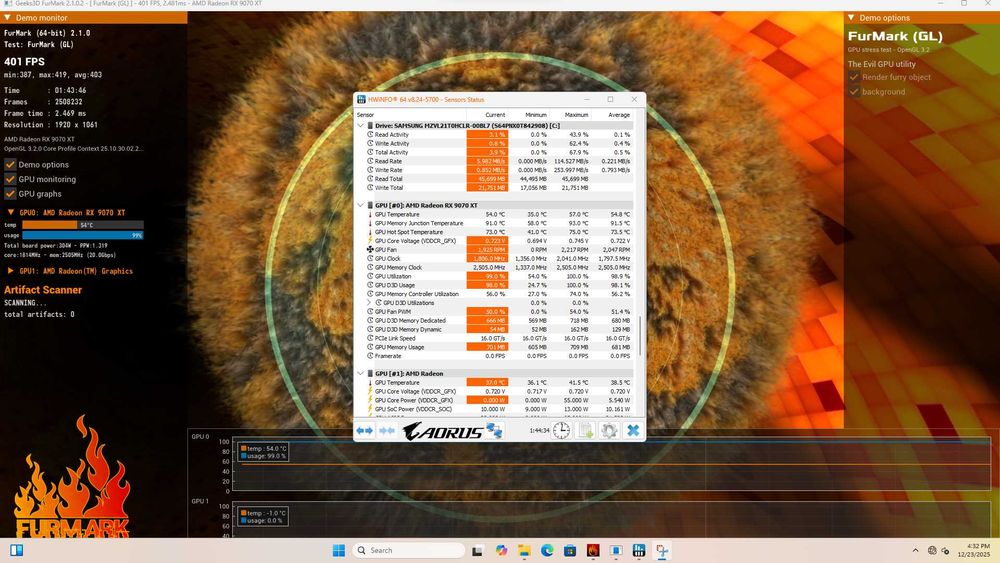Open File Explorer from taskbar

coord(524,550)
